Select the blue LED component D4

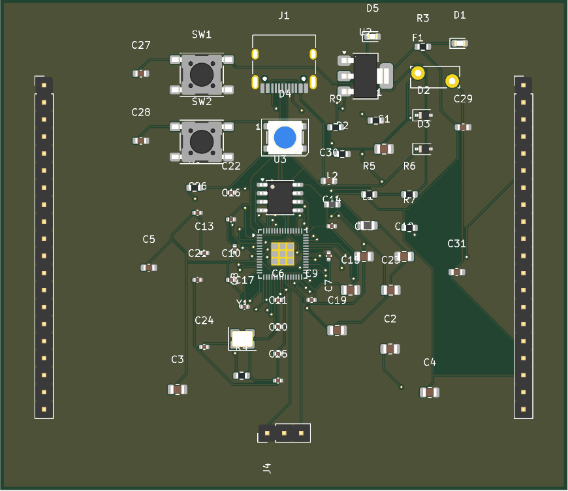tap(285, 137)
